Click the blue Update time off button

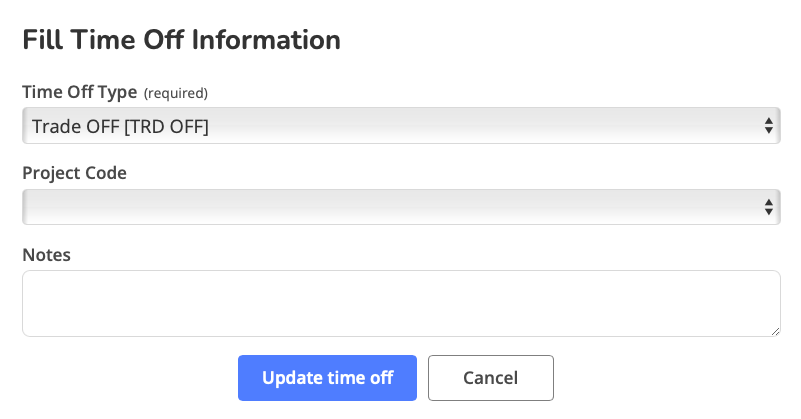click(327, 378)
